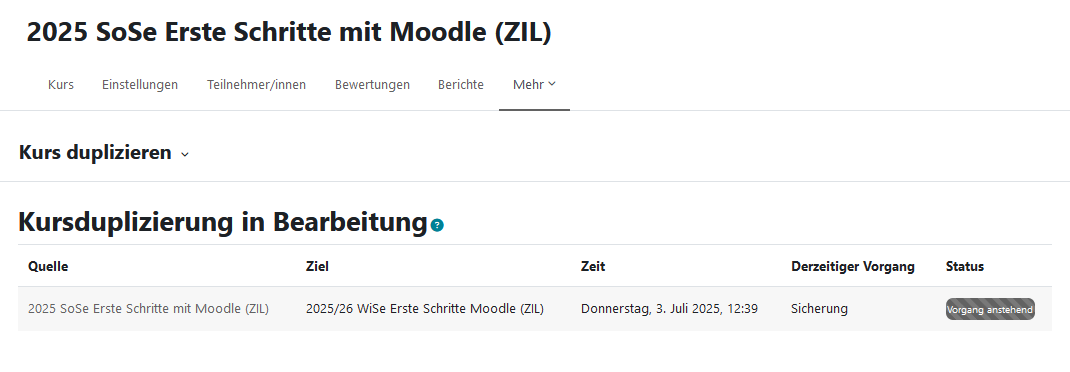This screenshot has height=372, width=1070.
Task: Click the Zeit column header
Action: click(593, 266)
